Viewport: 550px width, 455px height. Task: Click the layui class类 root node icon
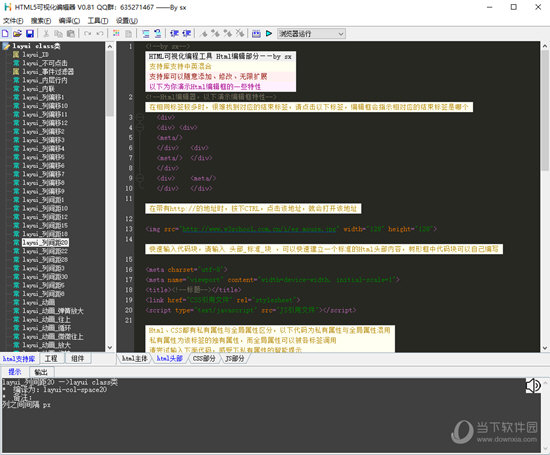tap(6, 46)
